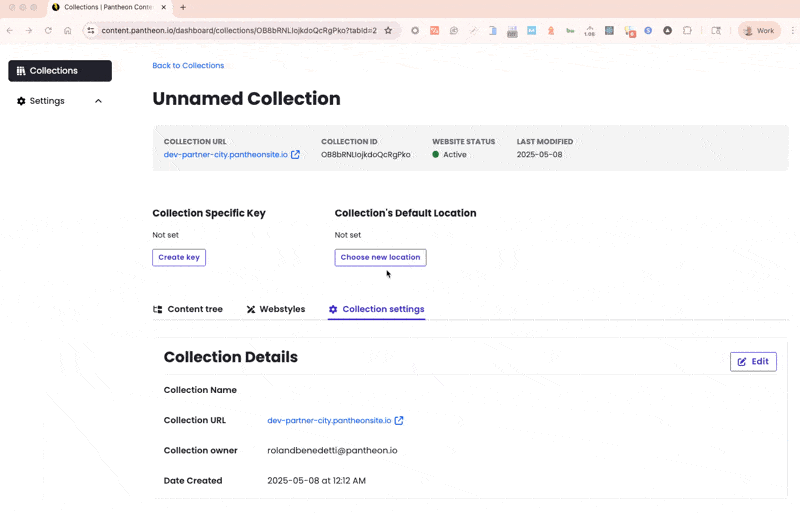Reload the page with browser refresh icon
800x513 pixels.
coord(48,31)
